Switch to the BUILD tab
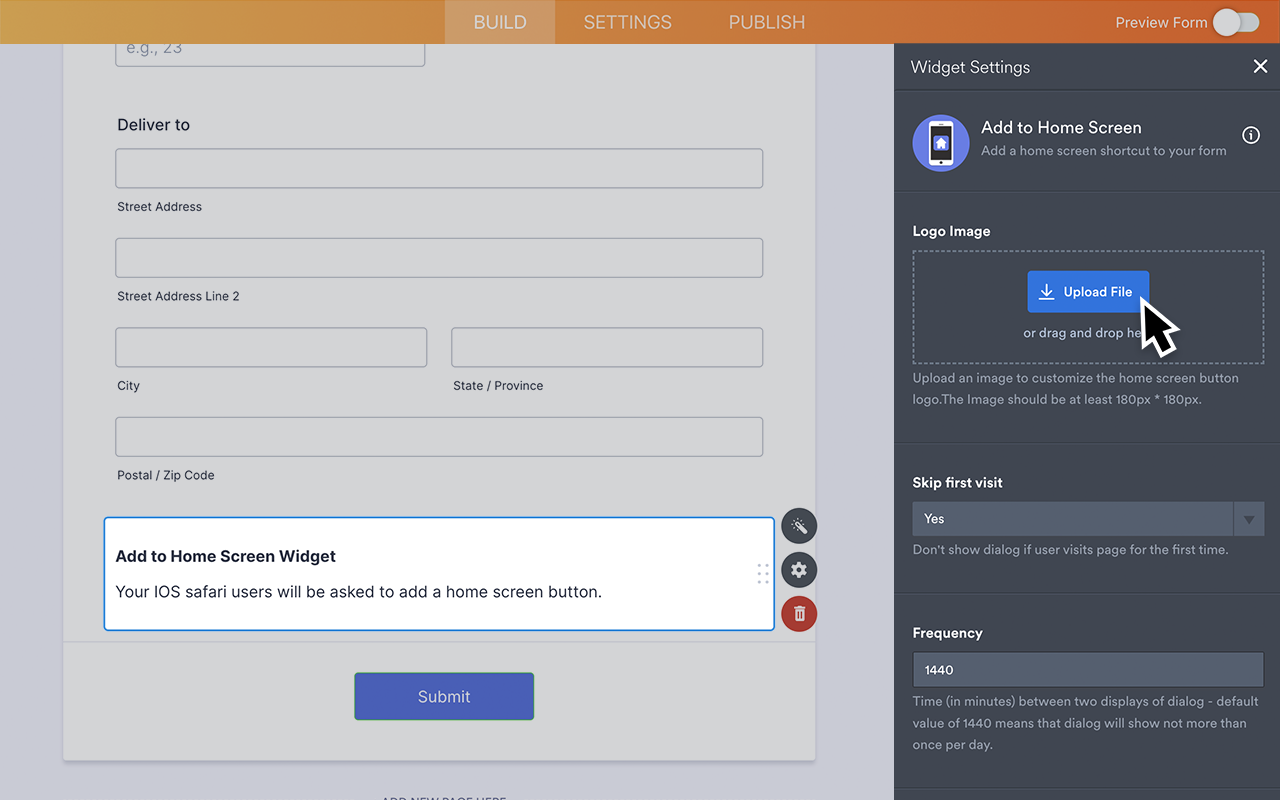The image size is (1280, 800). [x=500, y=22]
